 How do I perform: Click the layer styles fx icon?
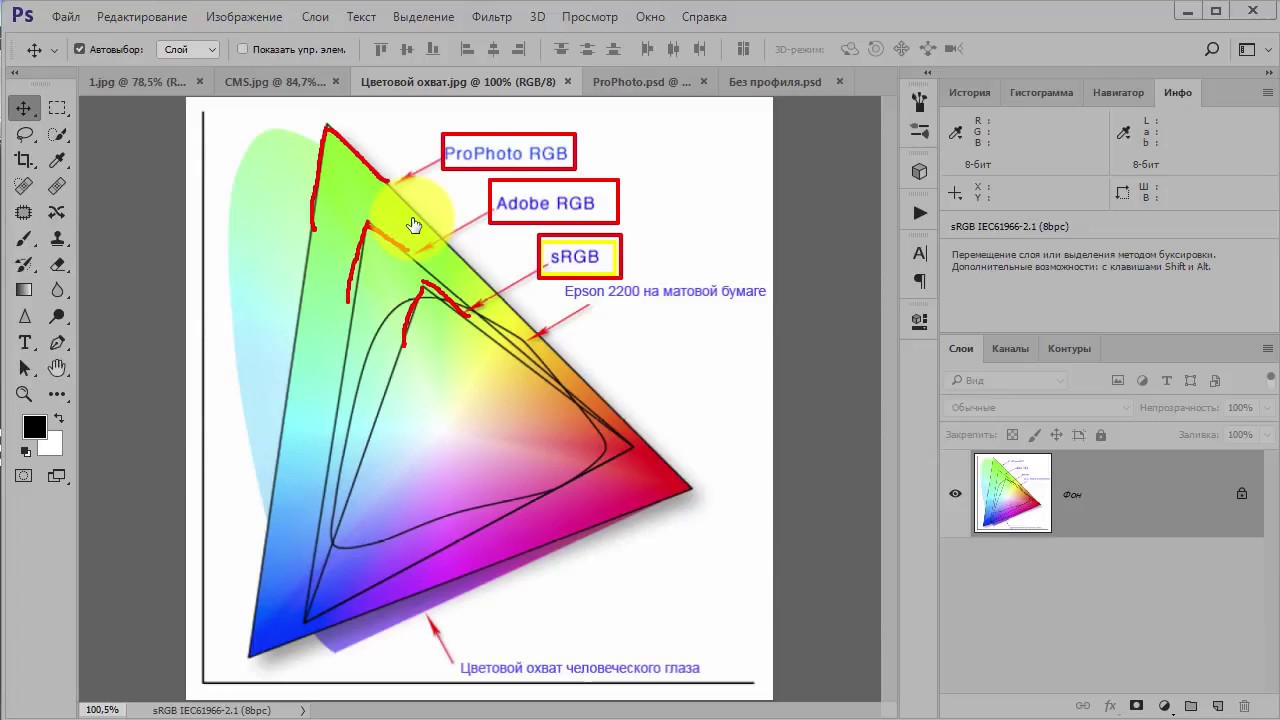[1110, 706]
